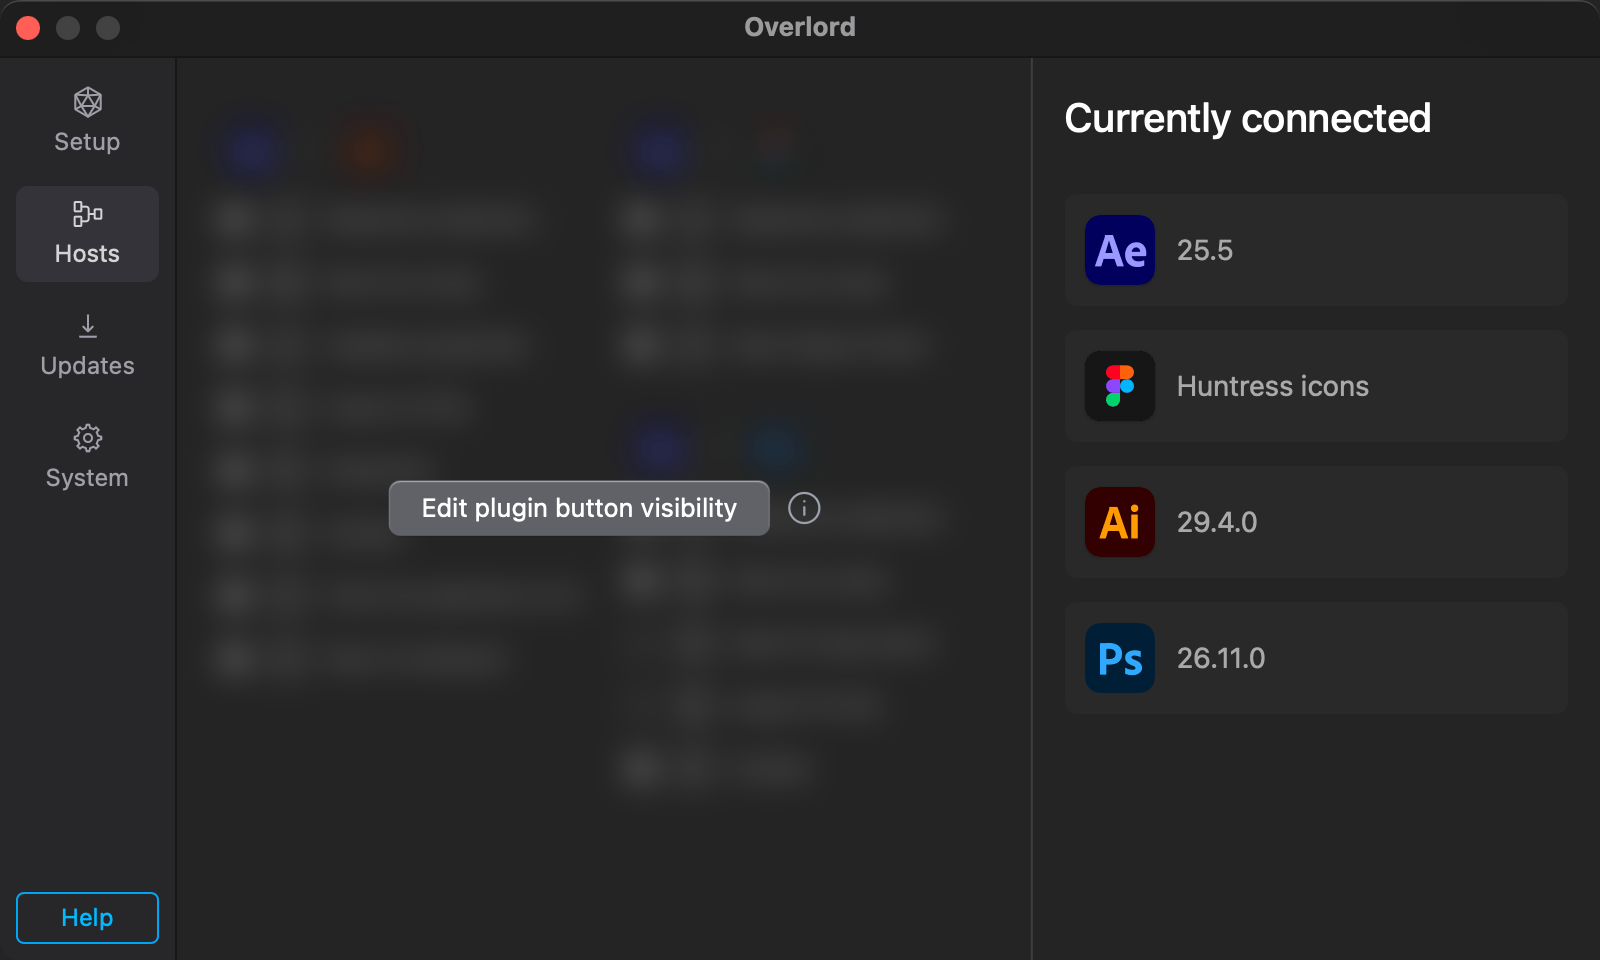Maximize the Overlord window
Viewport: 1600px width, 960px height.
click(108, 28)
